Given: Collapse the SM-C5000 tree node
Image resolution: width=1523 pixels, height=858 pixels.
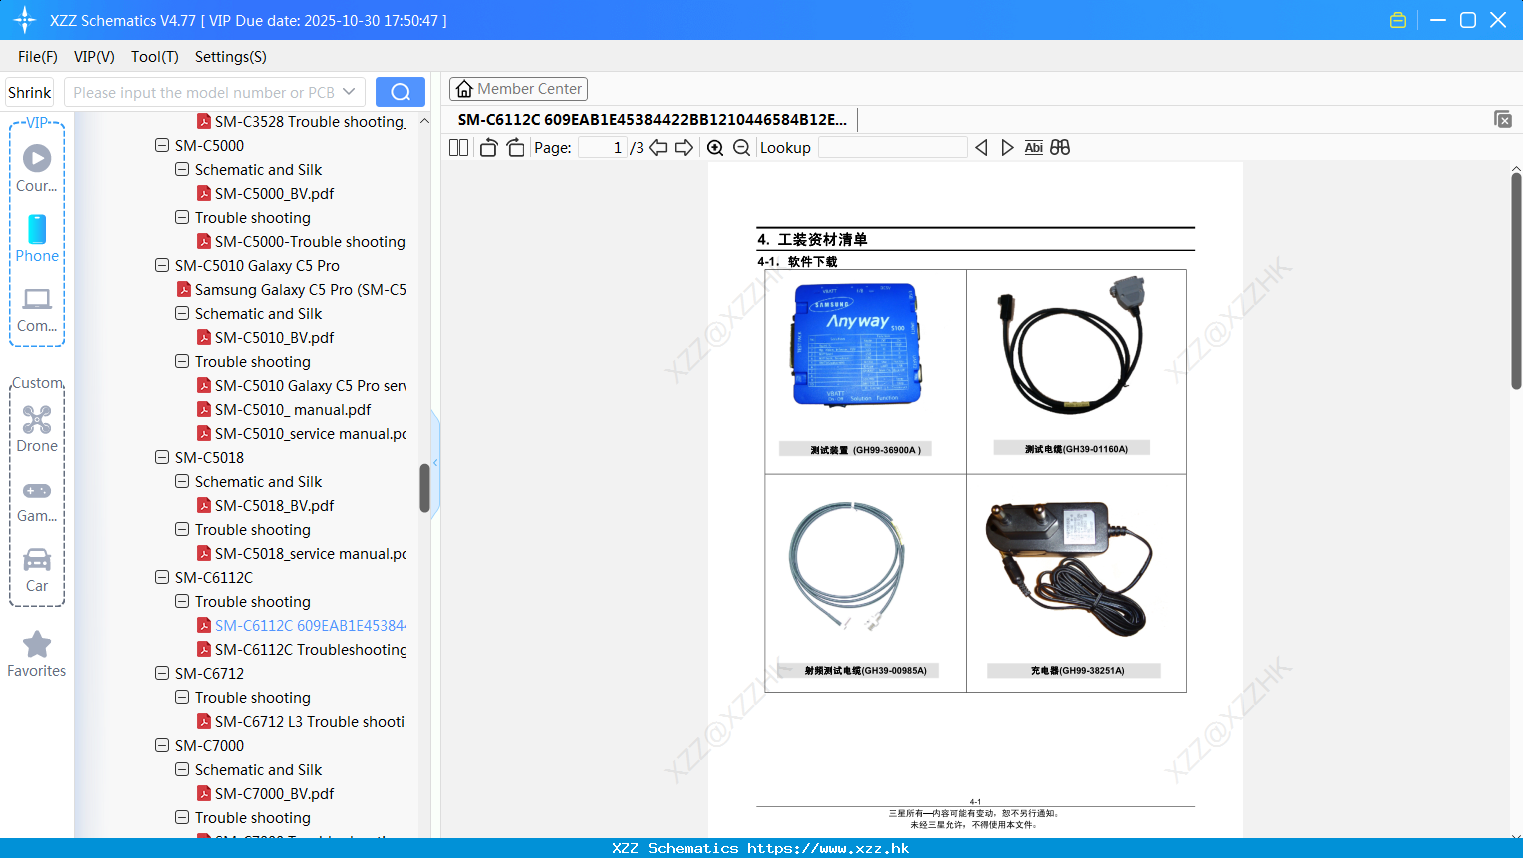Looking at the screenshot, I should 162,145.
